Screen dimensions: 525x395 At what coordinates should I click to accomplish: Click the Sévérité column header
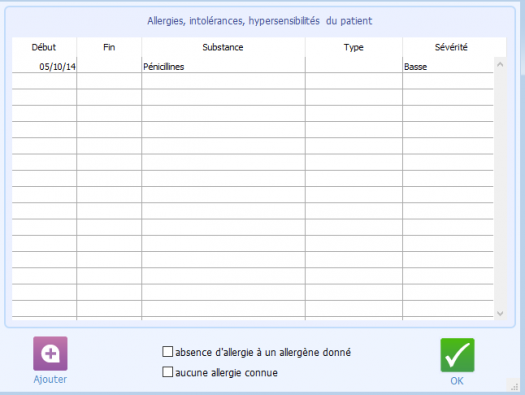tap(451, 47)
